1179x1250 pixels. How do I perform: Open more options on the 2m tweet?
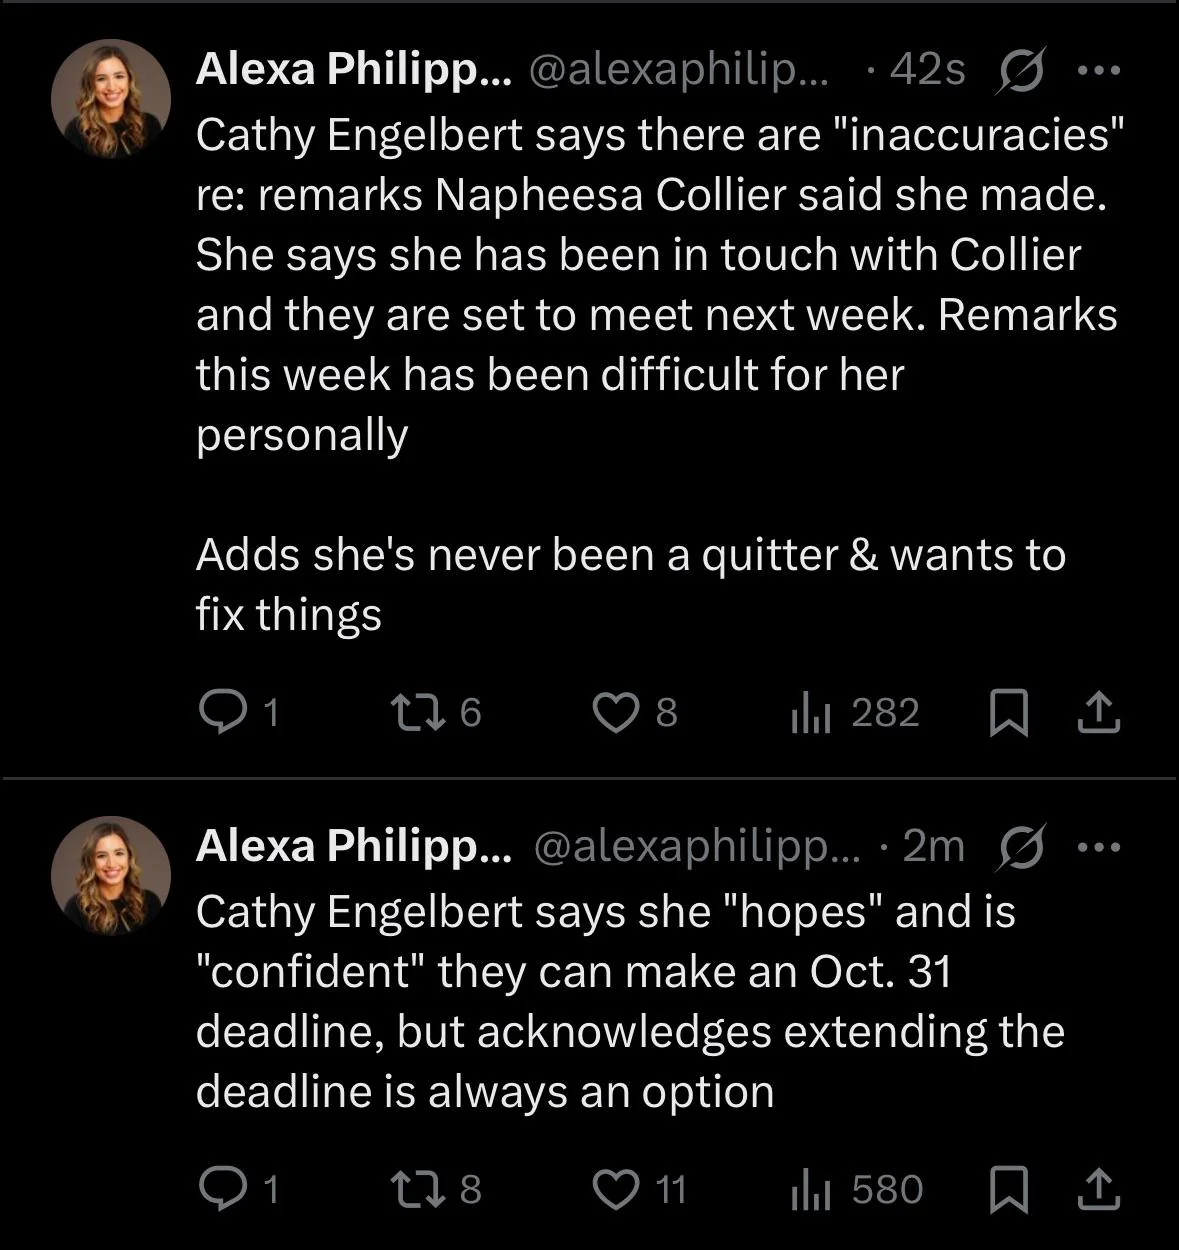pyautogui.click(x=1100, y=847)
